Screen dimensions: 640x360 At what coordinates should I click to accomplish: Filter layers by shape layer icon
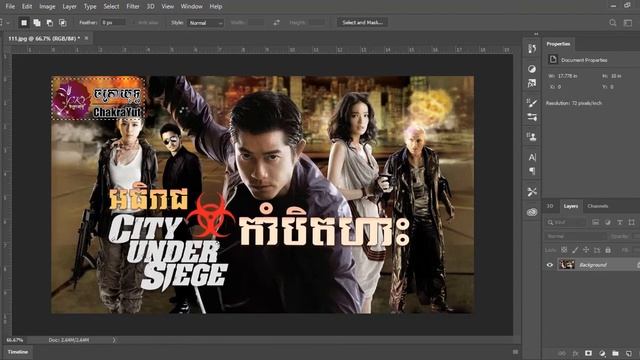click(631, 222)
